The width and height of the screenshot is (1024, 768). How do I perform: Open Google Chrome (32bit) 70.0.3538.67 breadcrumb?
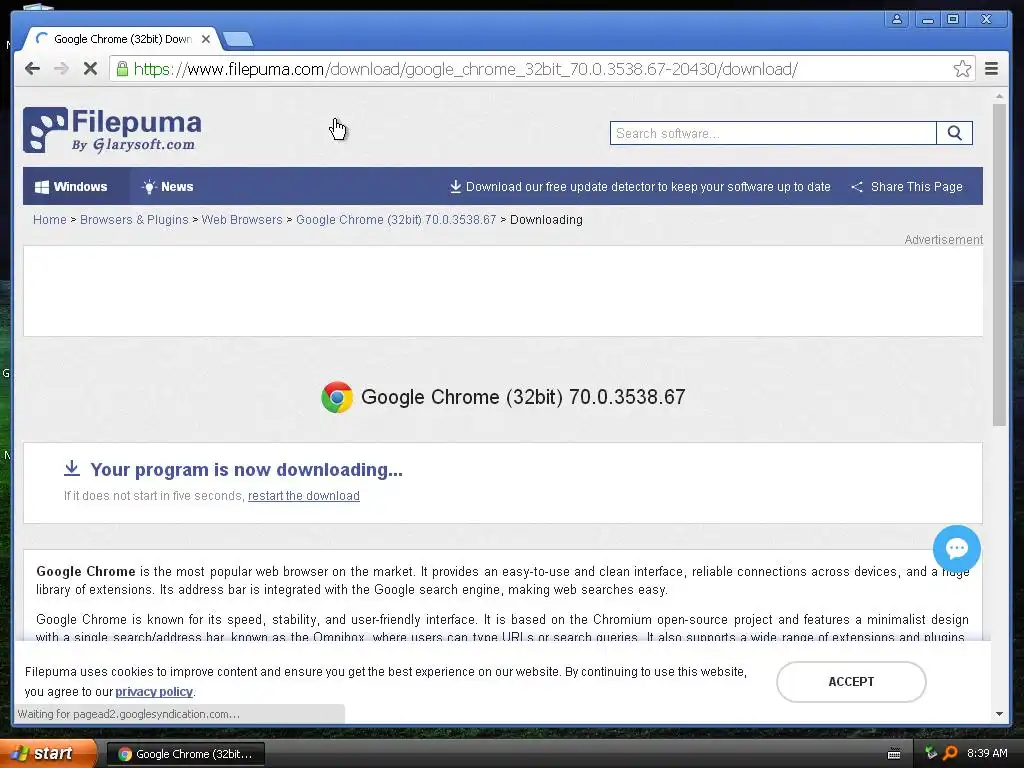[396, 220]
